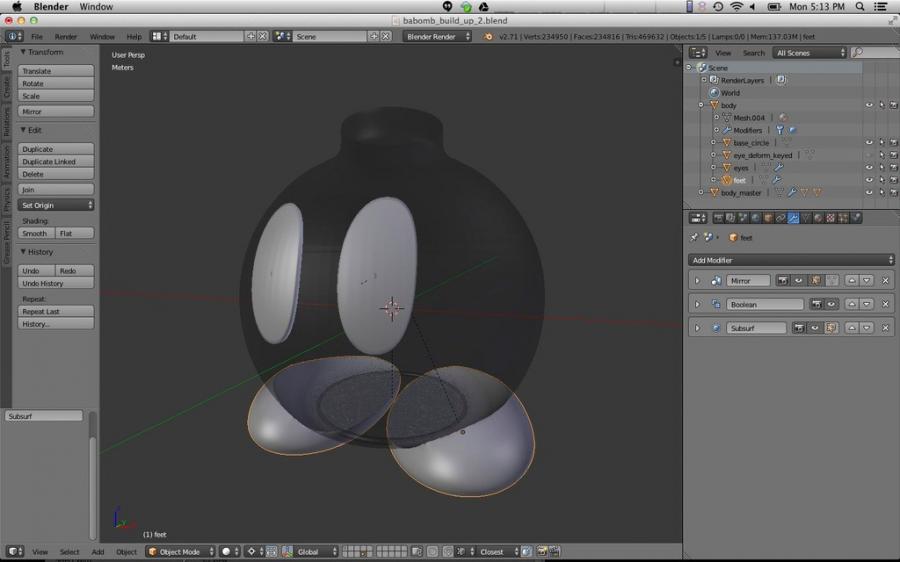This screenshot has height=562, width=900.
Task: Click the OpenGL render animation clapper icon
Action: [554, 552]
